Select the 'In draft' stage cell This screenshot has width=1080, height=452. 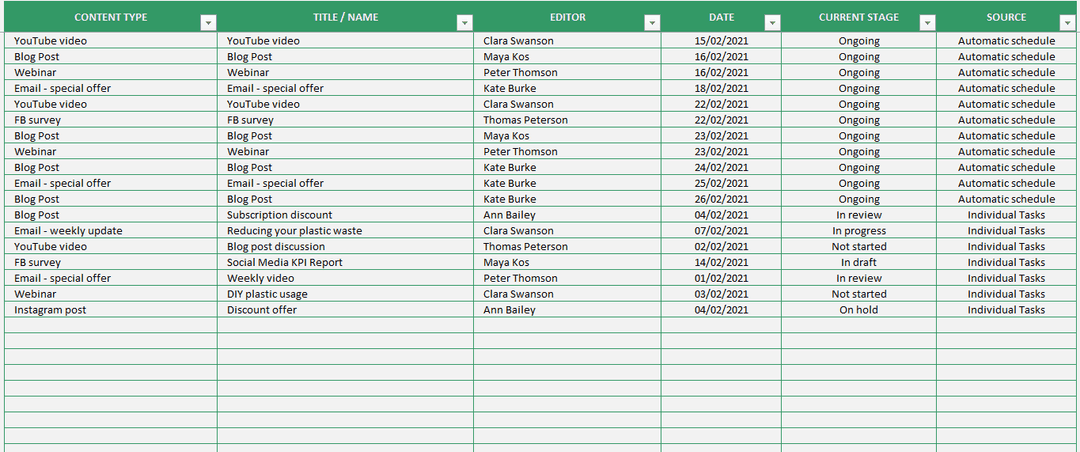859,262
